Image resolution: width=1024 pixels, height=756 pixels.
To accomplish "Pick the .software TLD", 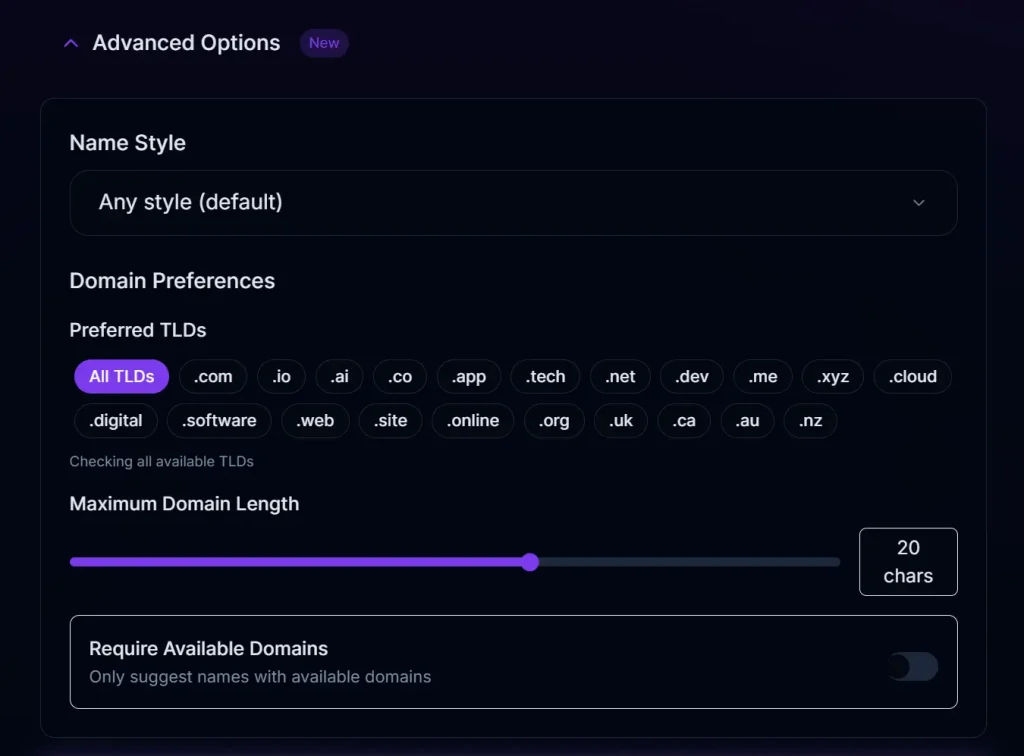I will [219, 421].
